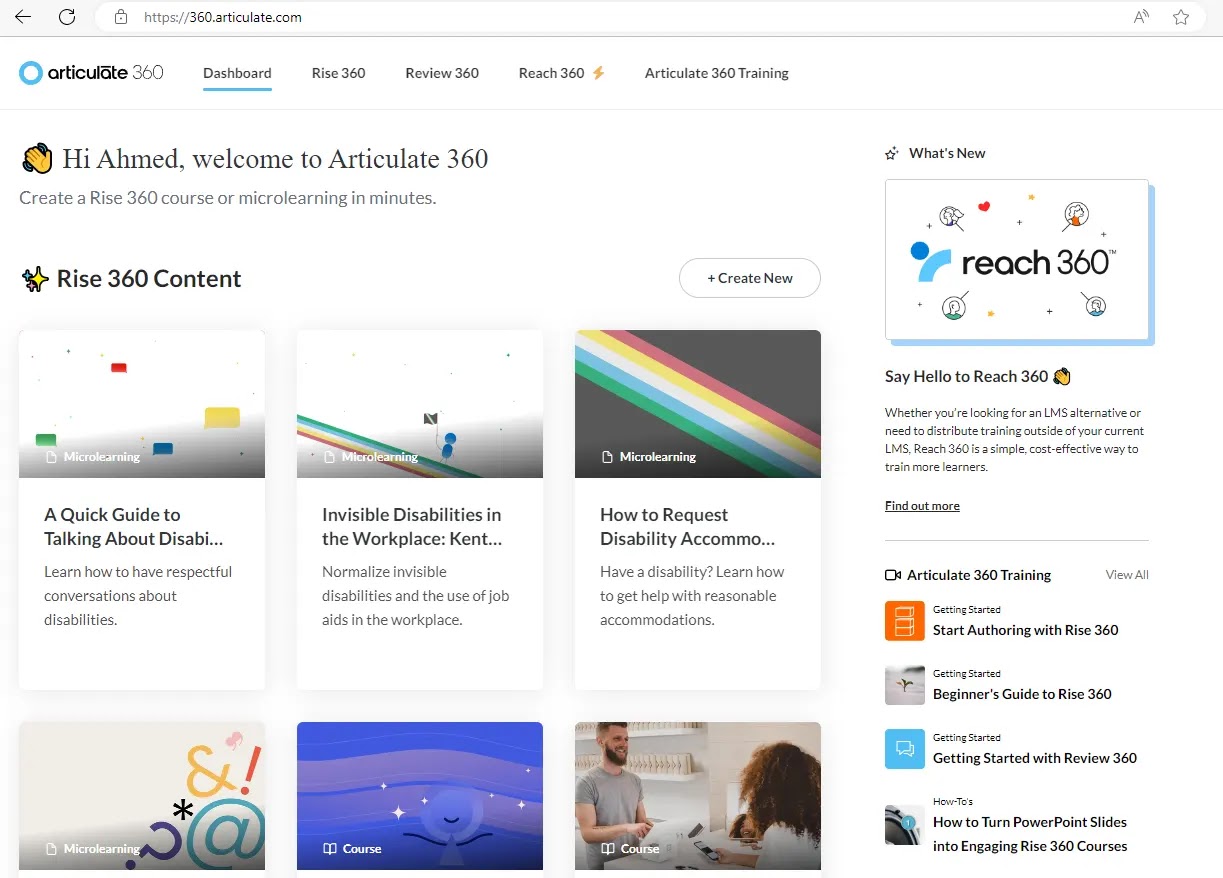Click 'Have a disability? Learn how' description text
The image size is (1223, 878).
pos(692,596)
